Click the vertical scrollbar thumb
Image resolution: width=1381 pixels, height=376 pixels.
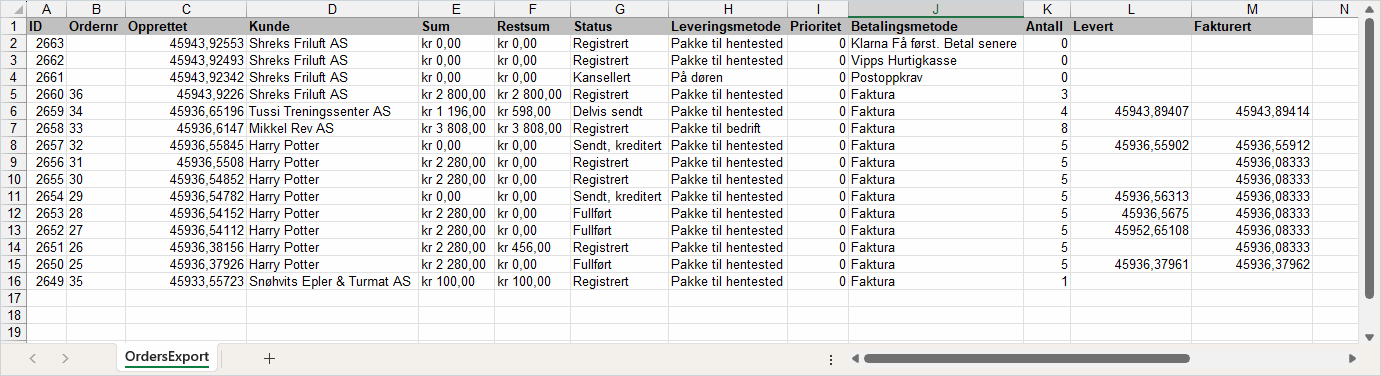pos(1370,157)
